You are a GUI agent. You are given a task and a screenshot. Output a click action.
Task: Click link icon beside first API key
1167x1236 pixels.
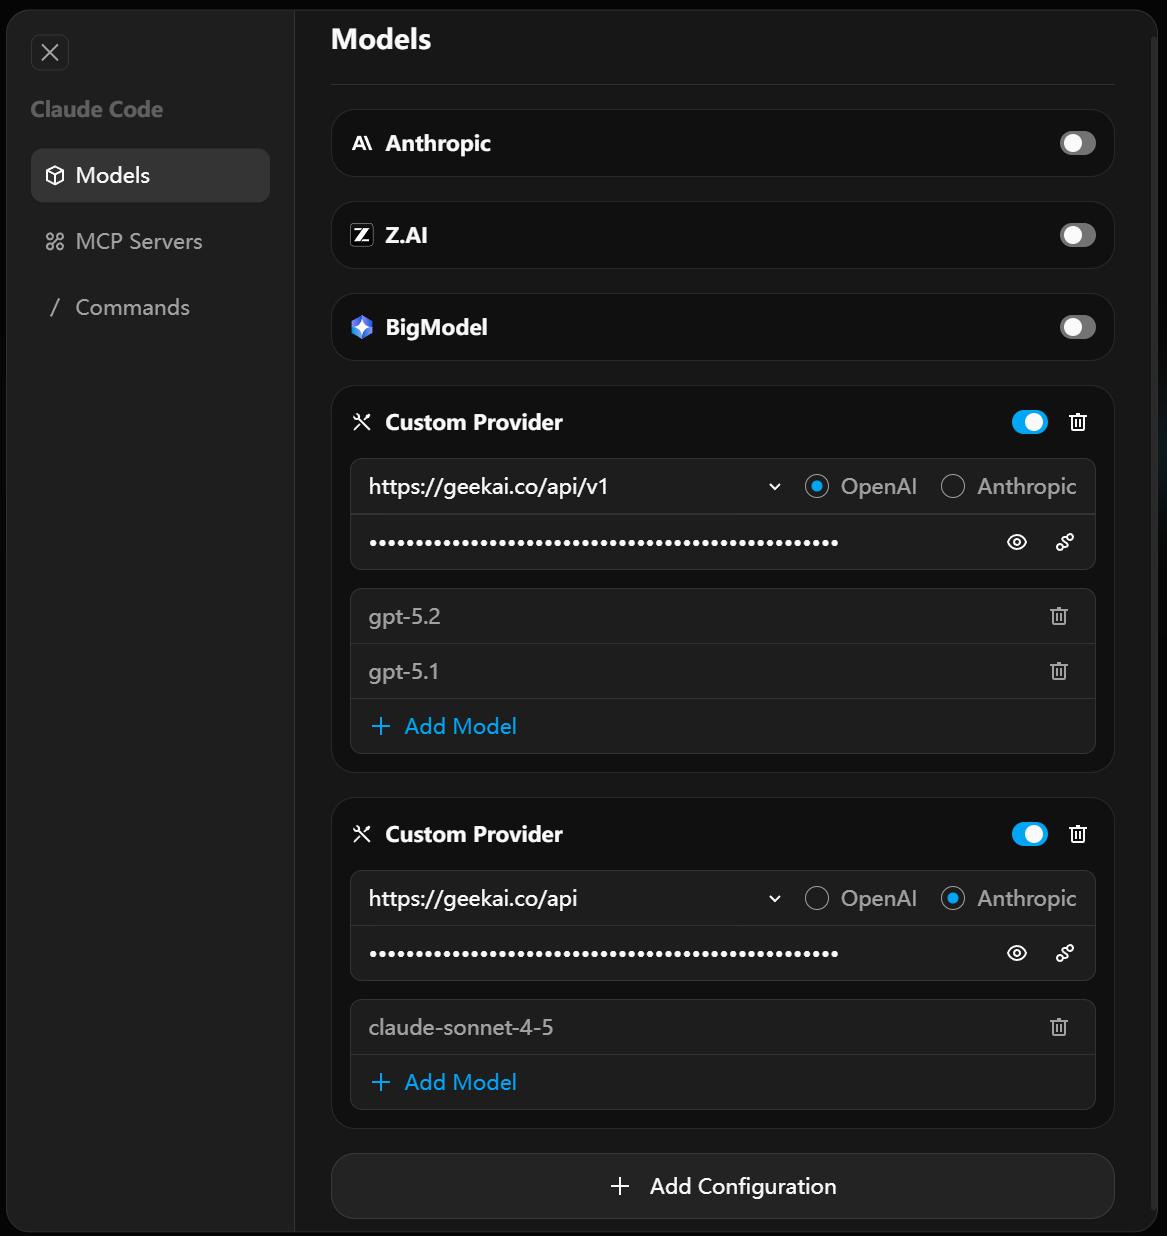click(1065, 542)
